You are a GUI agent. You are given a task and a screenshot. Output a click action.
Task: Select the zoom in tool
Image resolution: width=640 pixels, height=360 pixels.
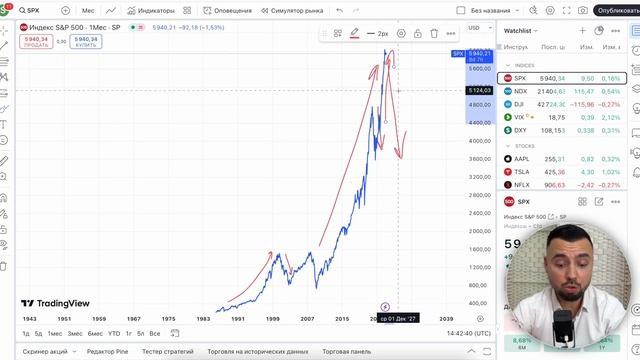coord(4,177)
